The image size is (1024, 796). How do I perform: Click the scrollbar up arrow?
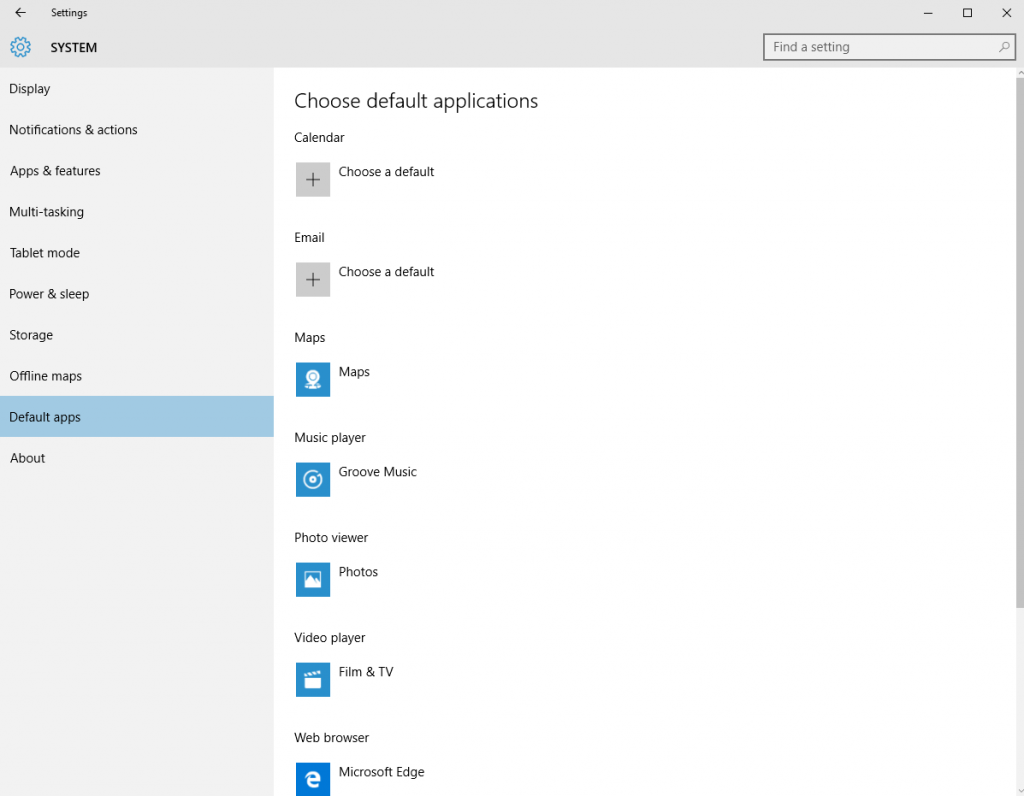click(x=1020, y=72)
